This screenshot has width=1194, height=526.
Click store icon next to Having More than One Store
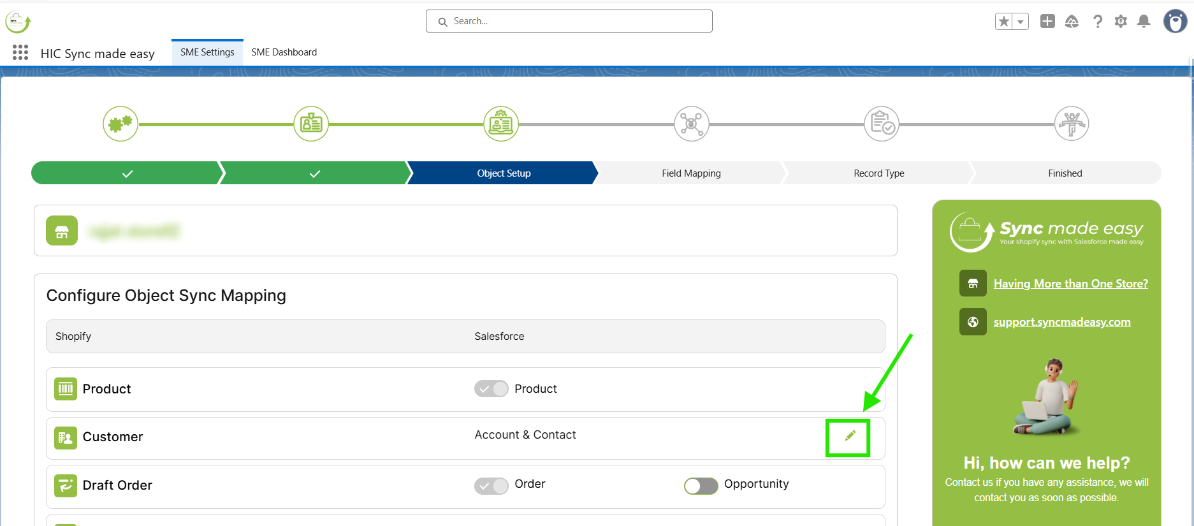[x=973, y=283]
